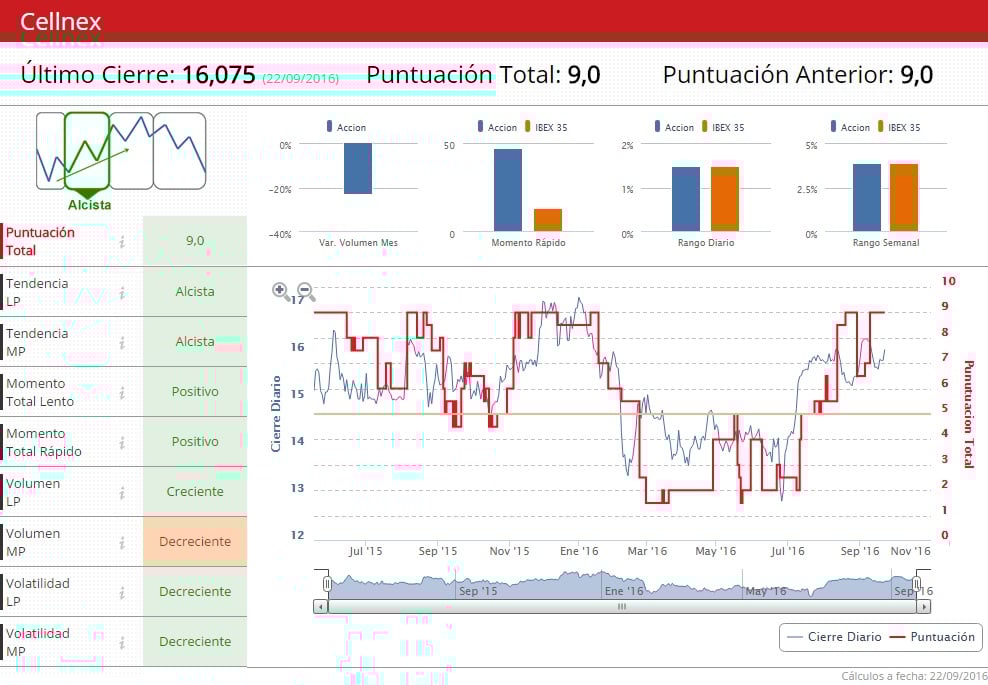Screen dimensions: 988x685
Task: Open info icon for Volatilidad MP row
Action: click(122, 642)
